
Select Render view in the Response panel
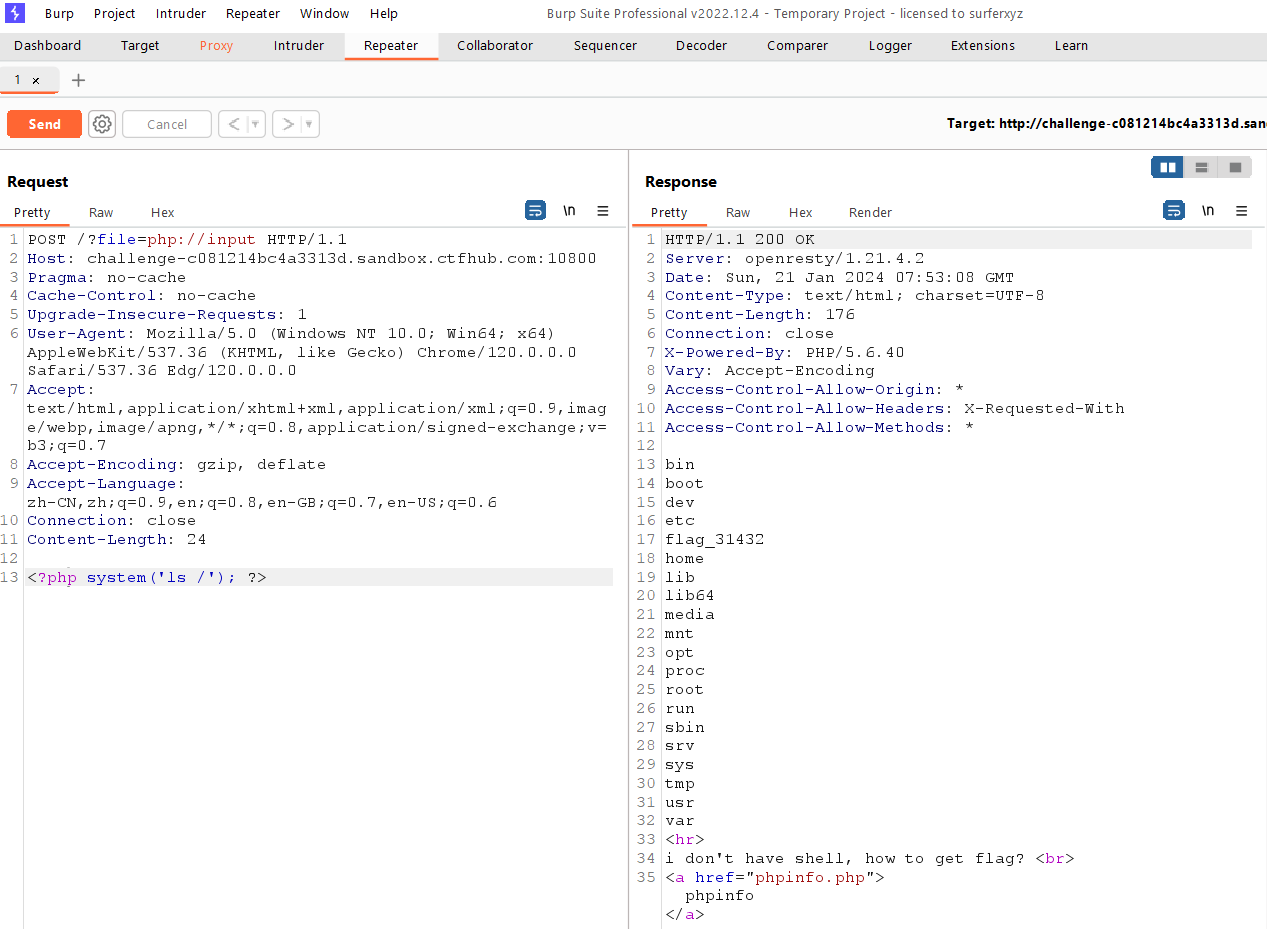pyautogui.click(x=870, y=212)
